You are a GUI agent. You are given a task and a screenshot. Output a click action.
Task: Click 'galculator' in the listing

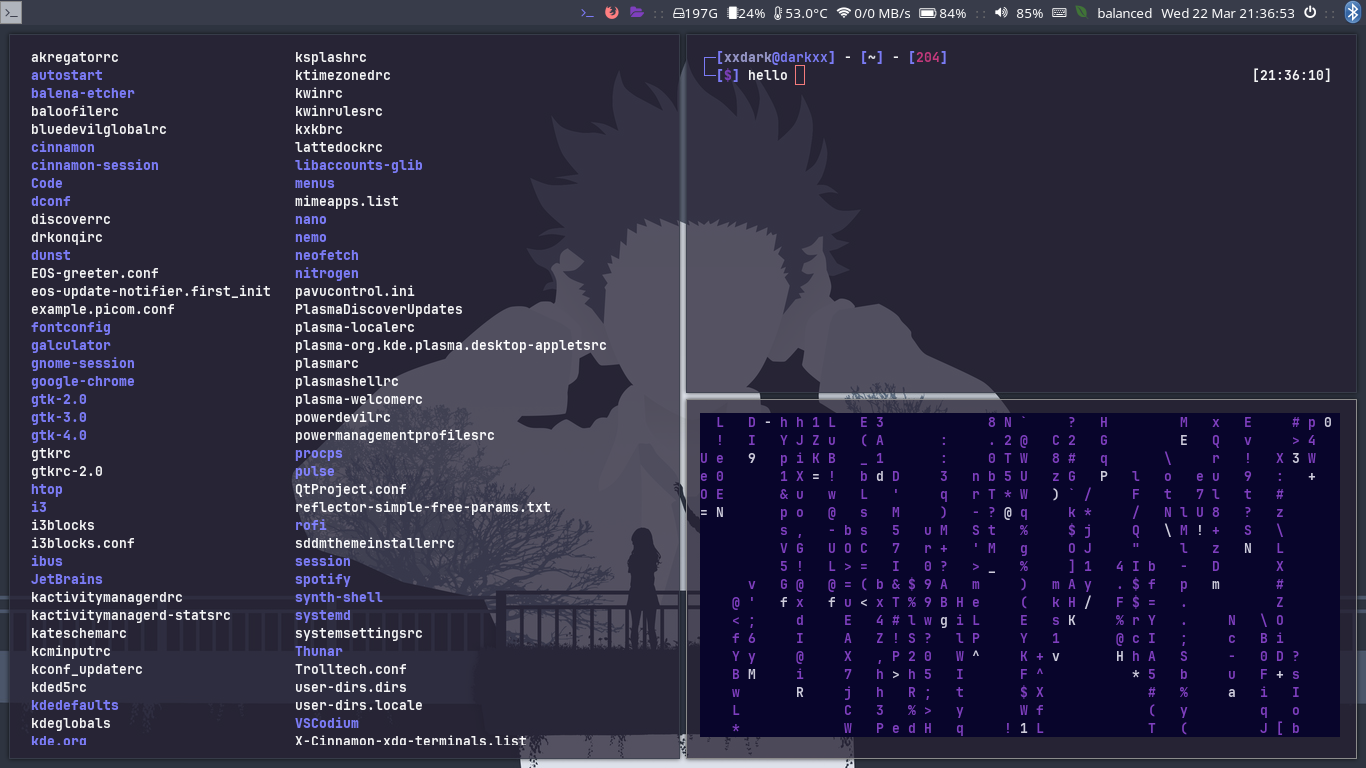click(x=71, y=345)
